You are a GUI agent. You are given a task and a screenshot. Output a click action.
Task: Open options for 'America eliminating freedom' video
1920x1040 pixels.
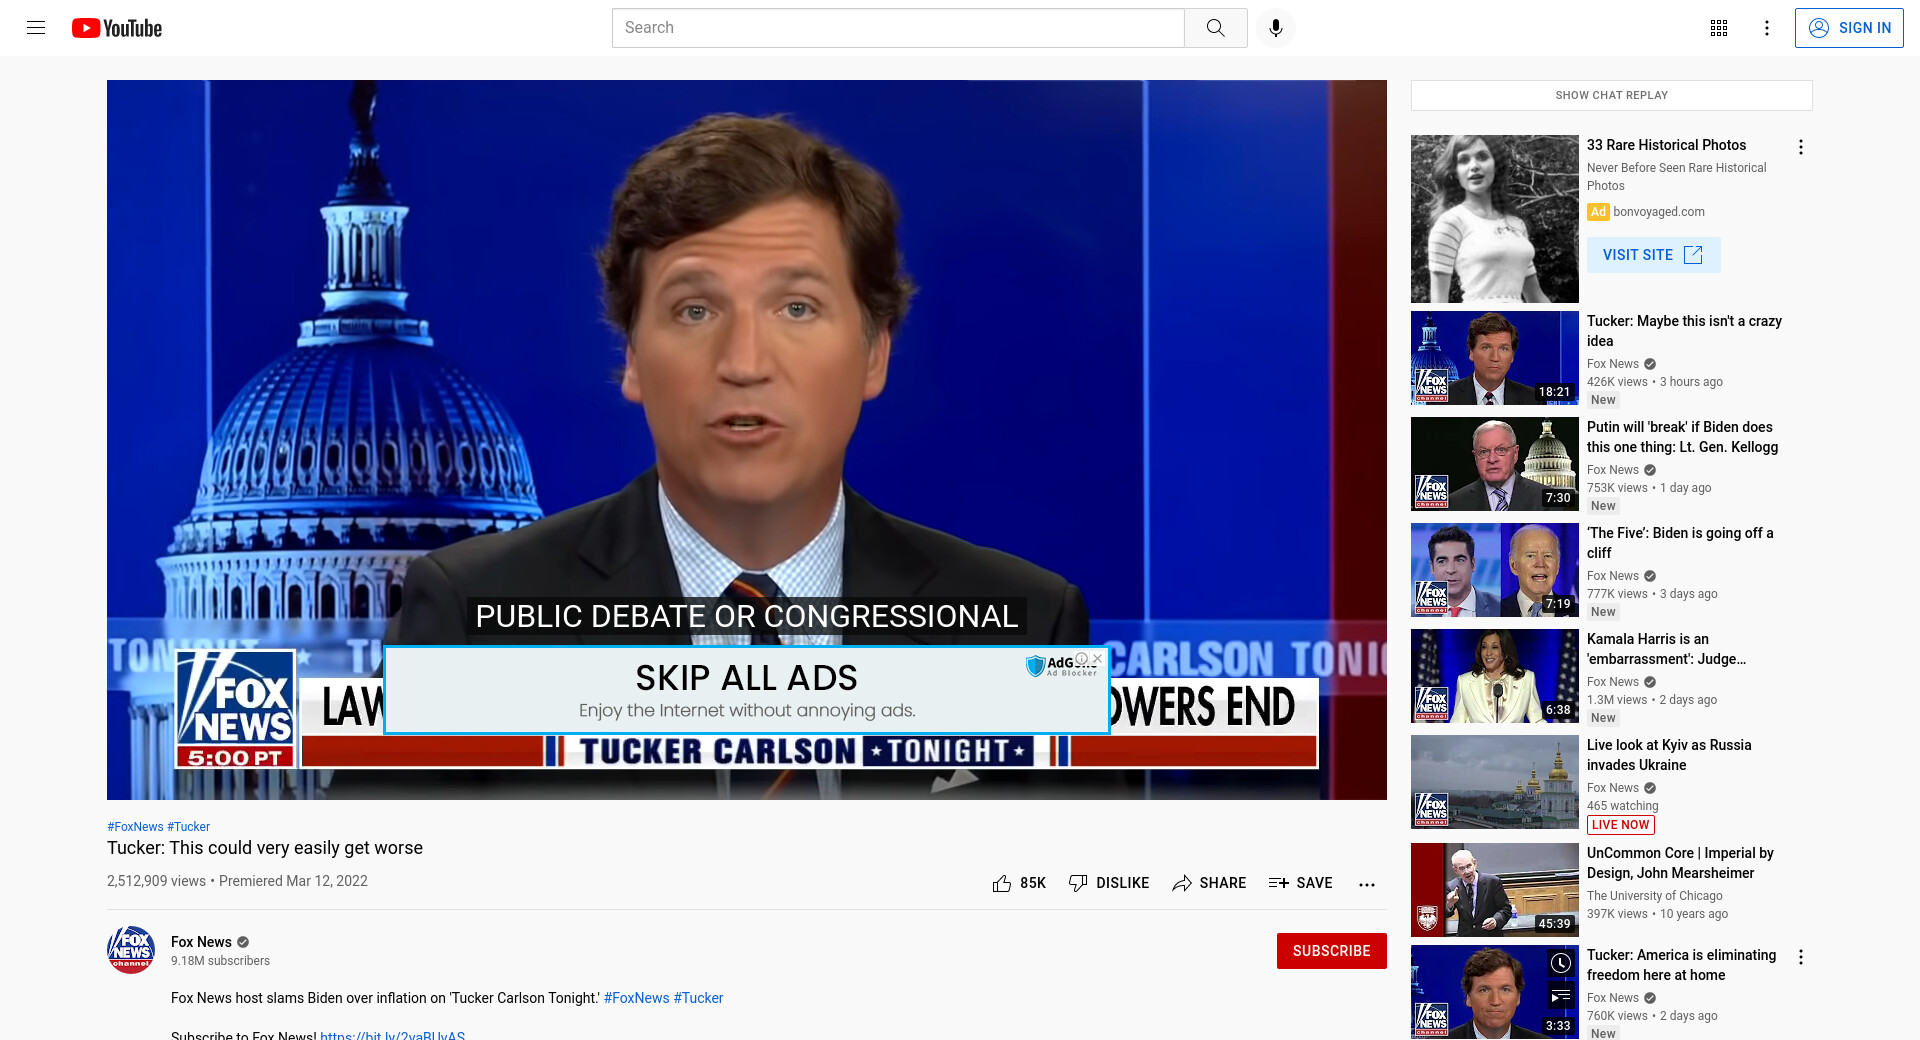coord(1801,957)
